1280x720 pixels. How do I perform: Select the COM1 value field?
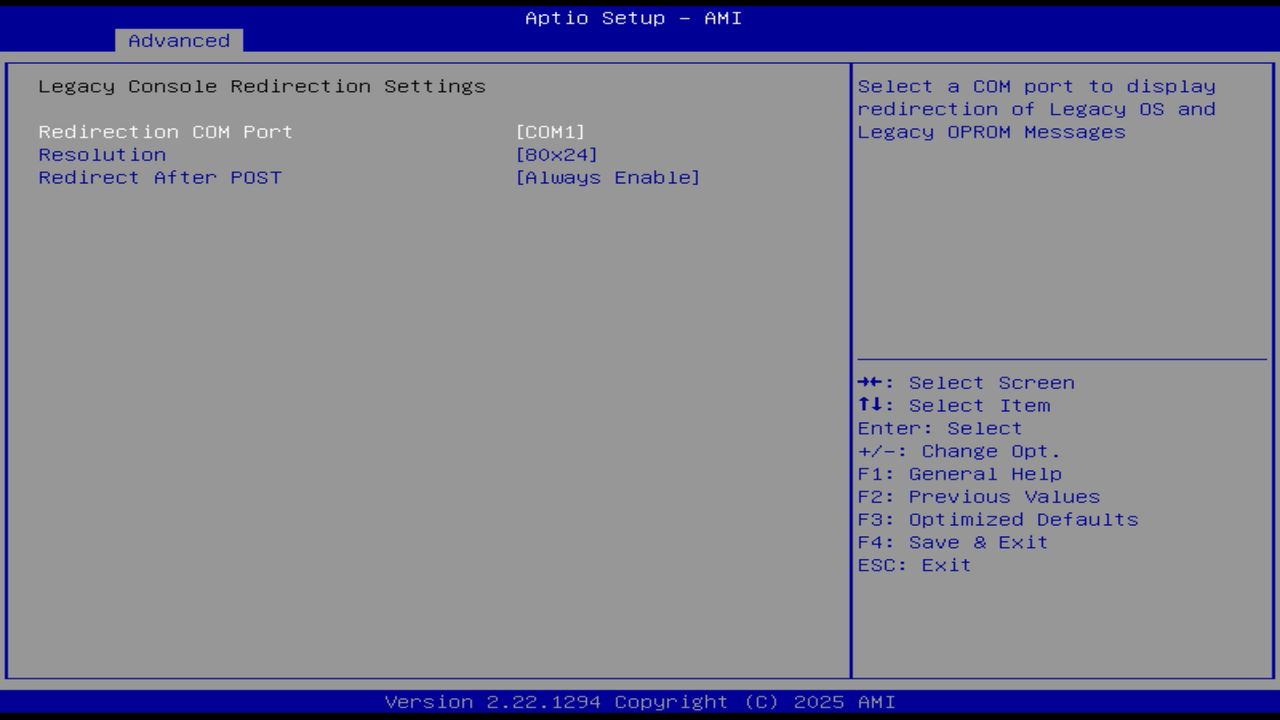550,131
